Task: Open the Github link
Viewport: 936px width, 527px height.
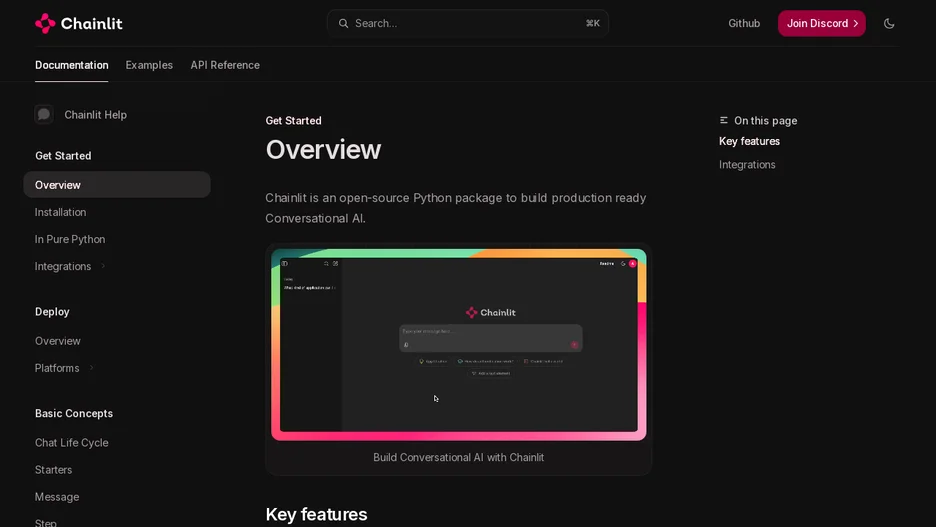Action: coord(744,23)
